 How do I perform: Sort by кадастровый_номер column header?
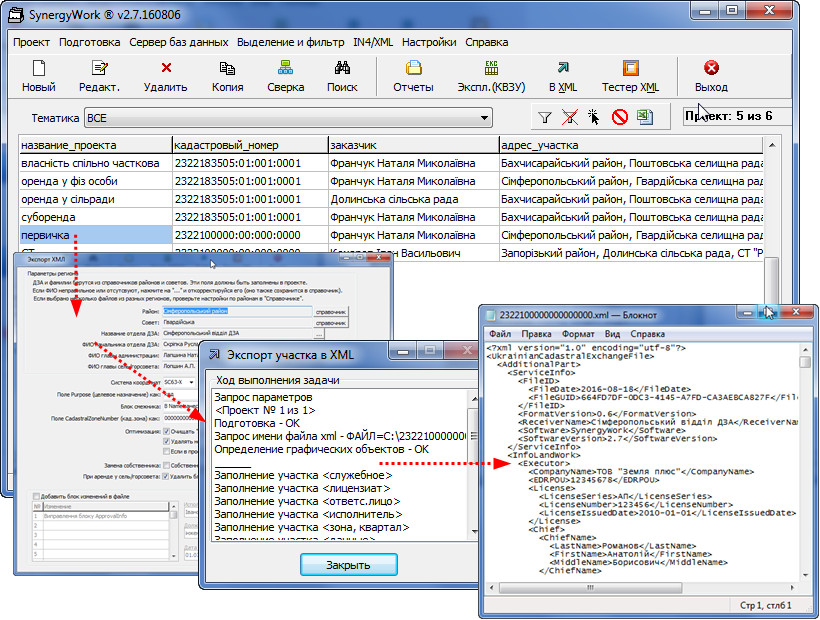(249, 145)
